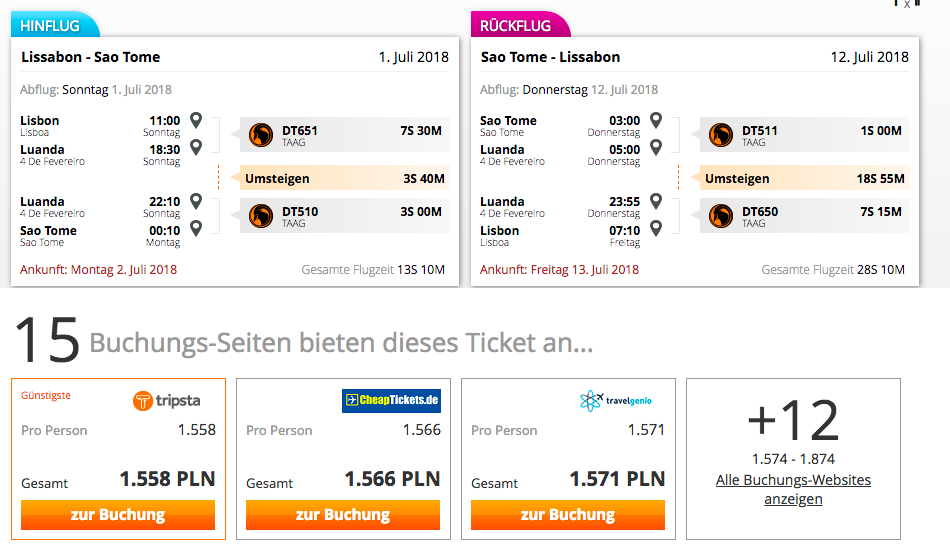The height and width of the screenshot is (551, 950).
Task: Click the Umsteigen 3S 40M layover bar
Action: tap(345, 178)
